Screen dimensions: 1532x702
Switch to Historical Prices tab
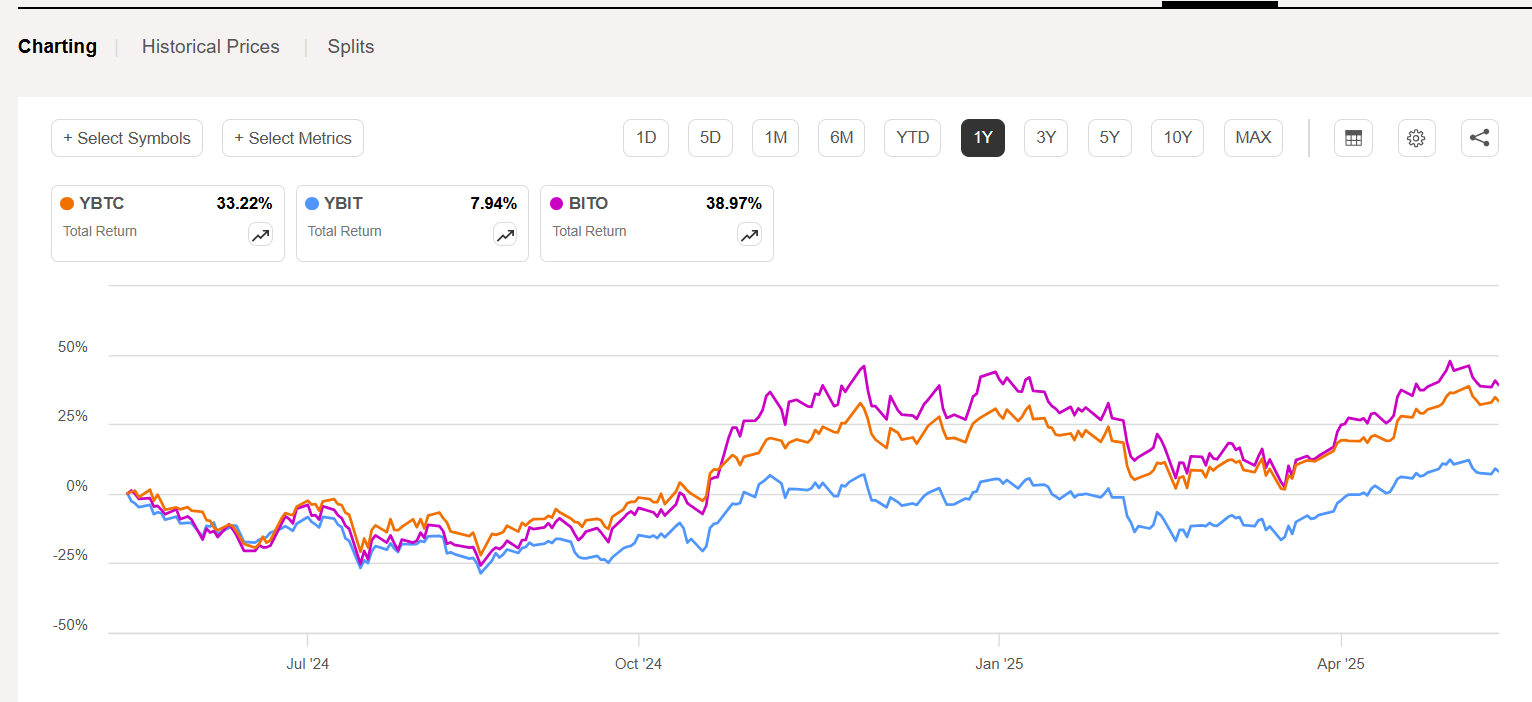210,47
